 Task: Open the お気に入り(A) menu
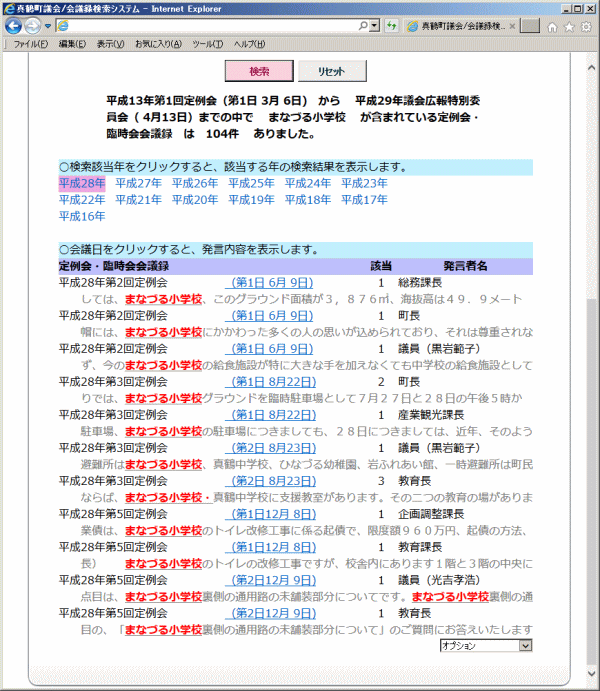(x=158, y=44)
